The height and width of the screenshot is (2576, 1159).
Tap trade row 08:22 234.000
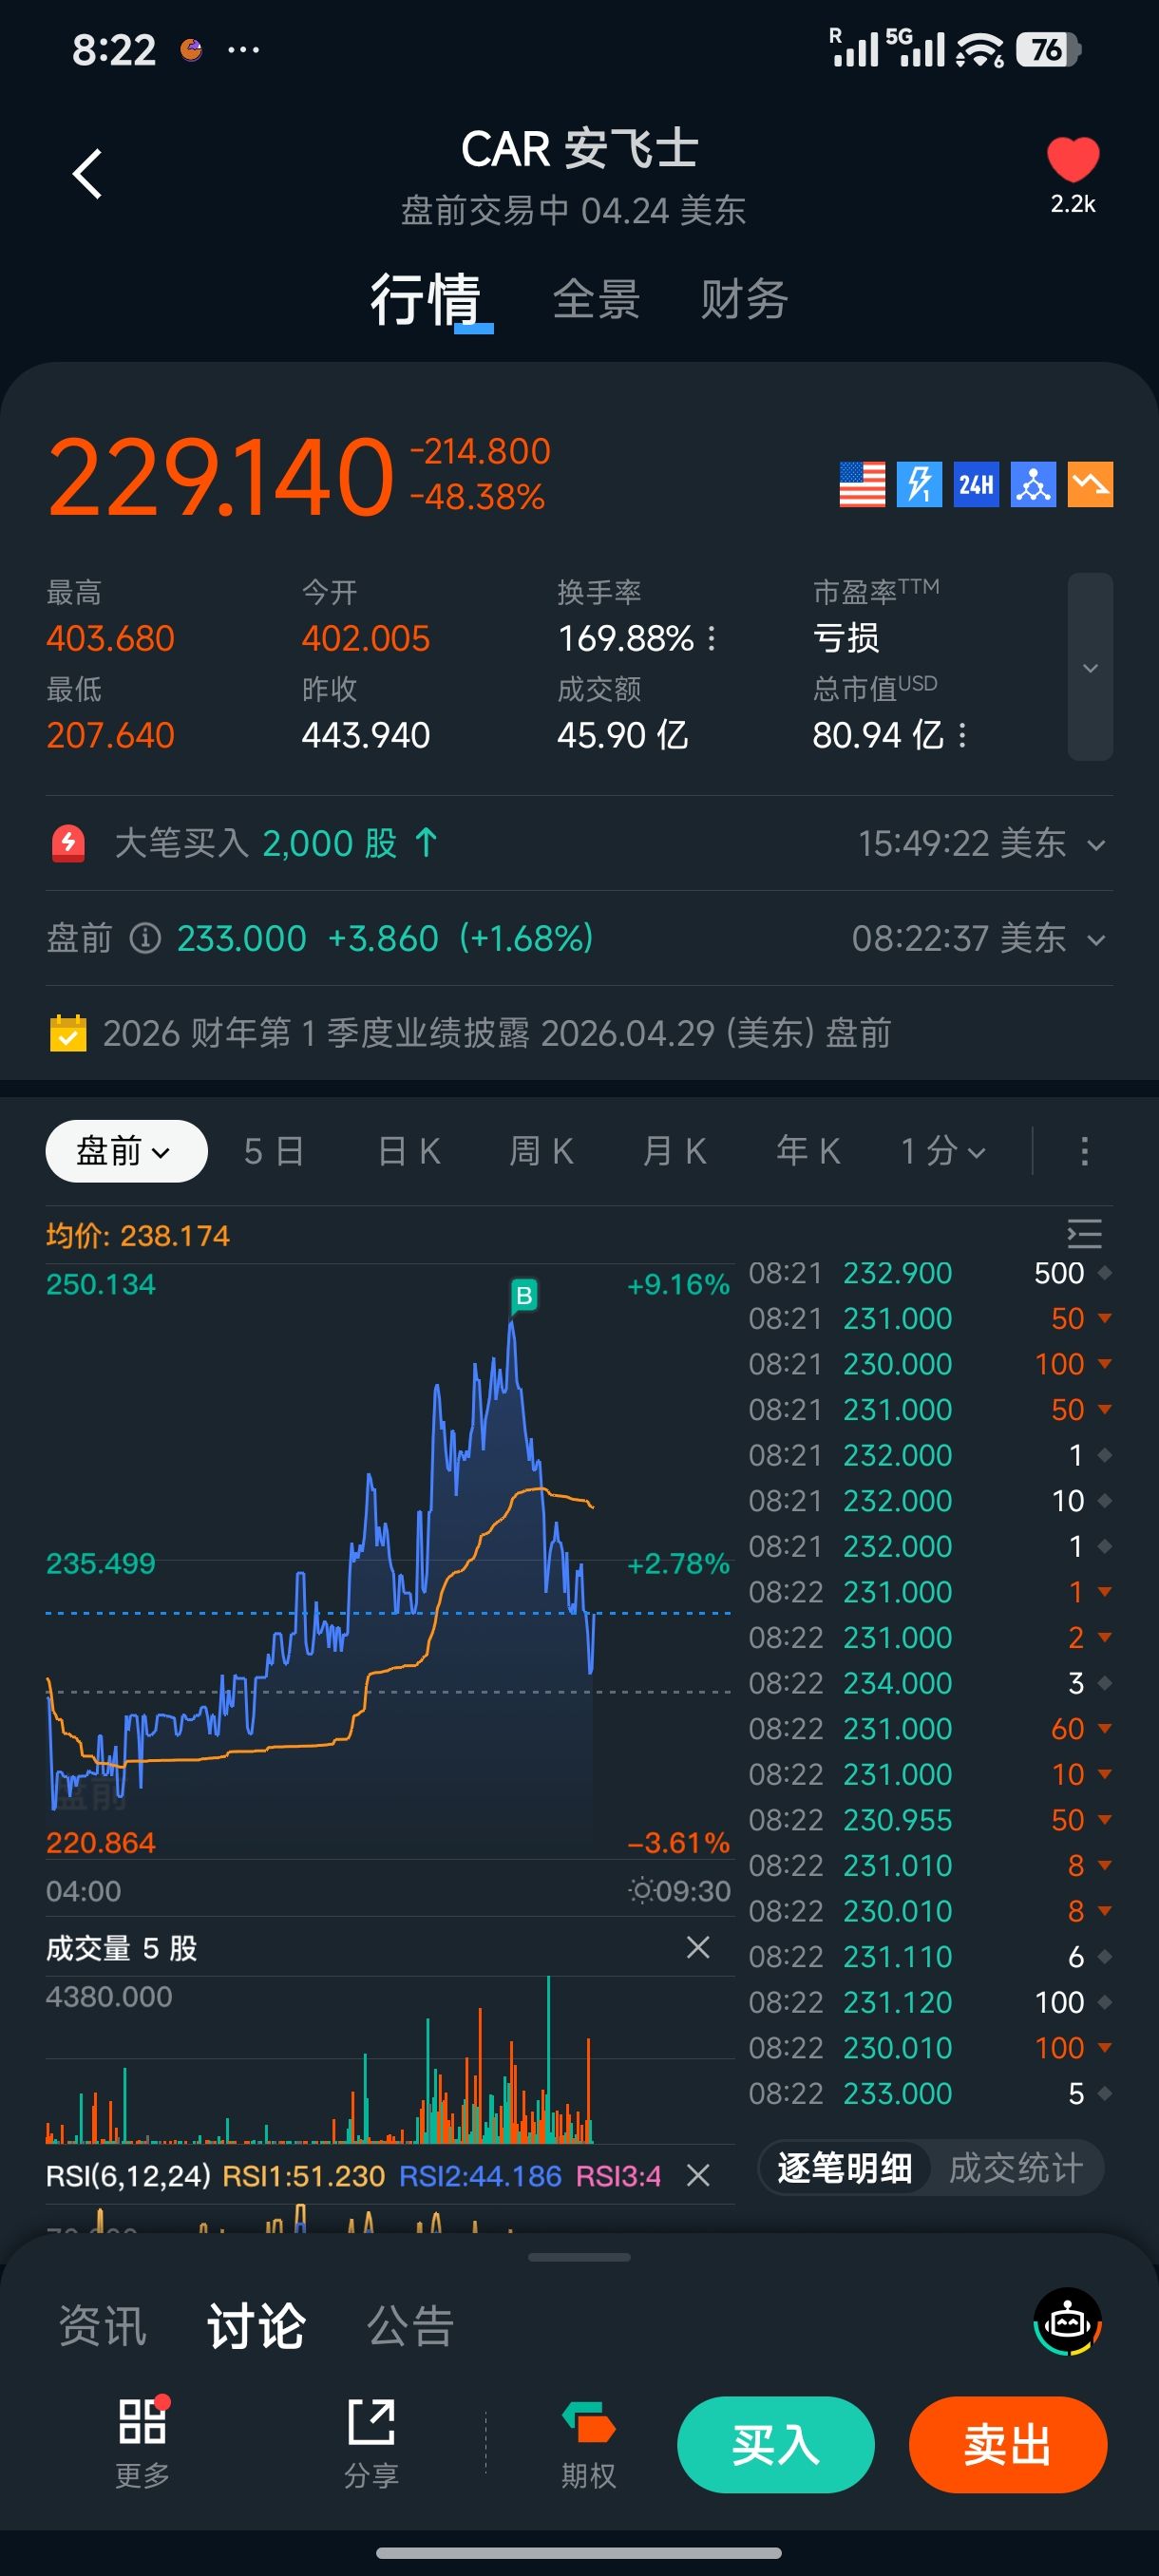931,1683
